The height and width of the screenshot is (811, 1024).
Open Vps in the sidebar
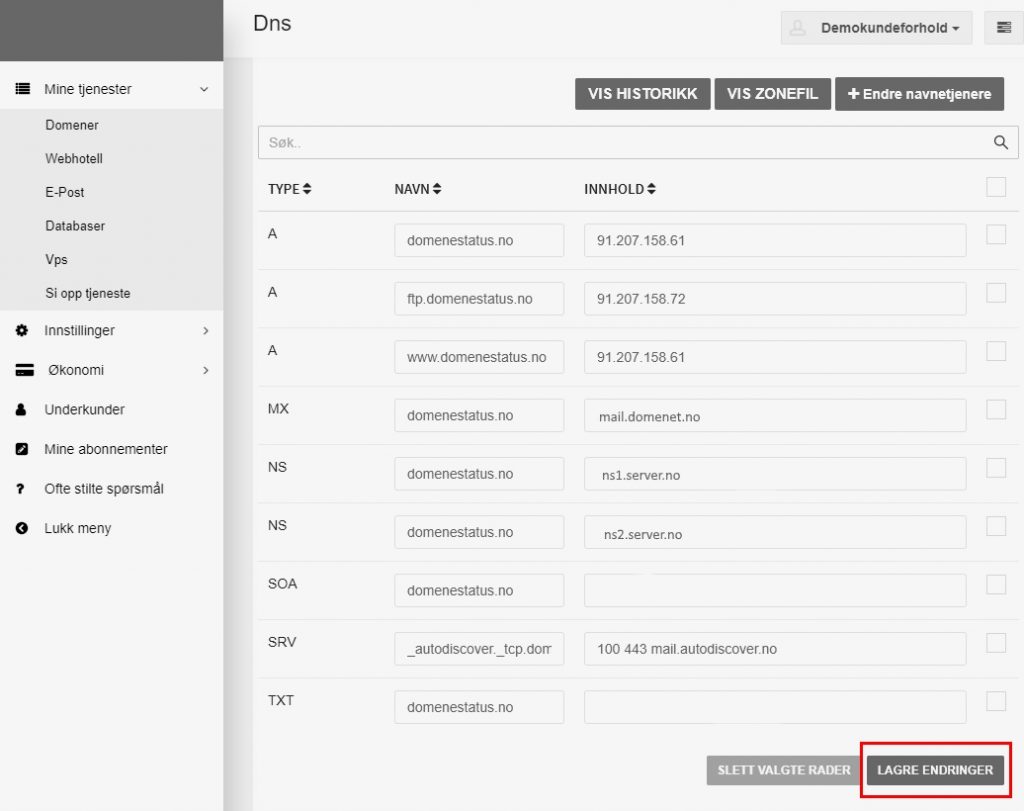(x=56, y=259)
